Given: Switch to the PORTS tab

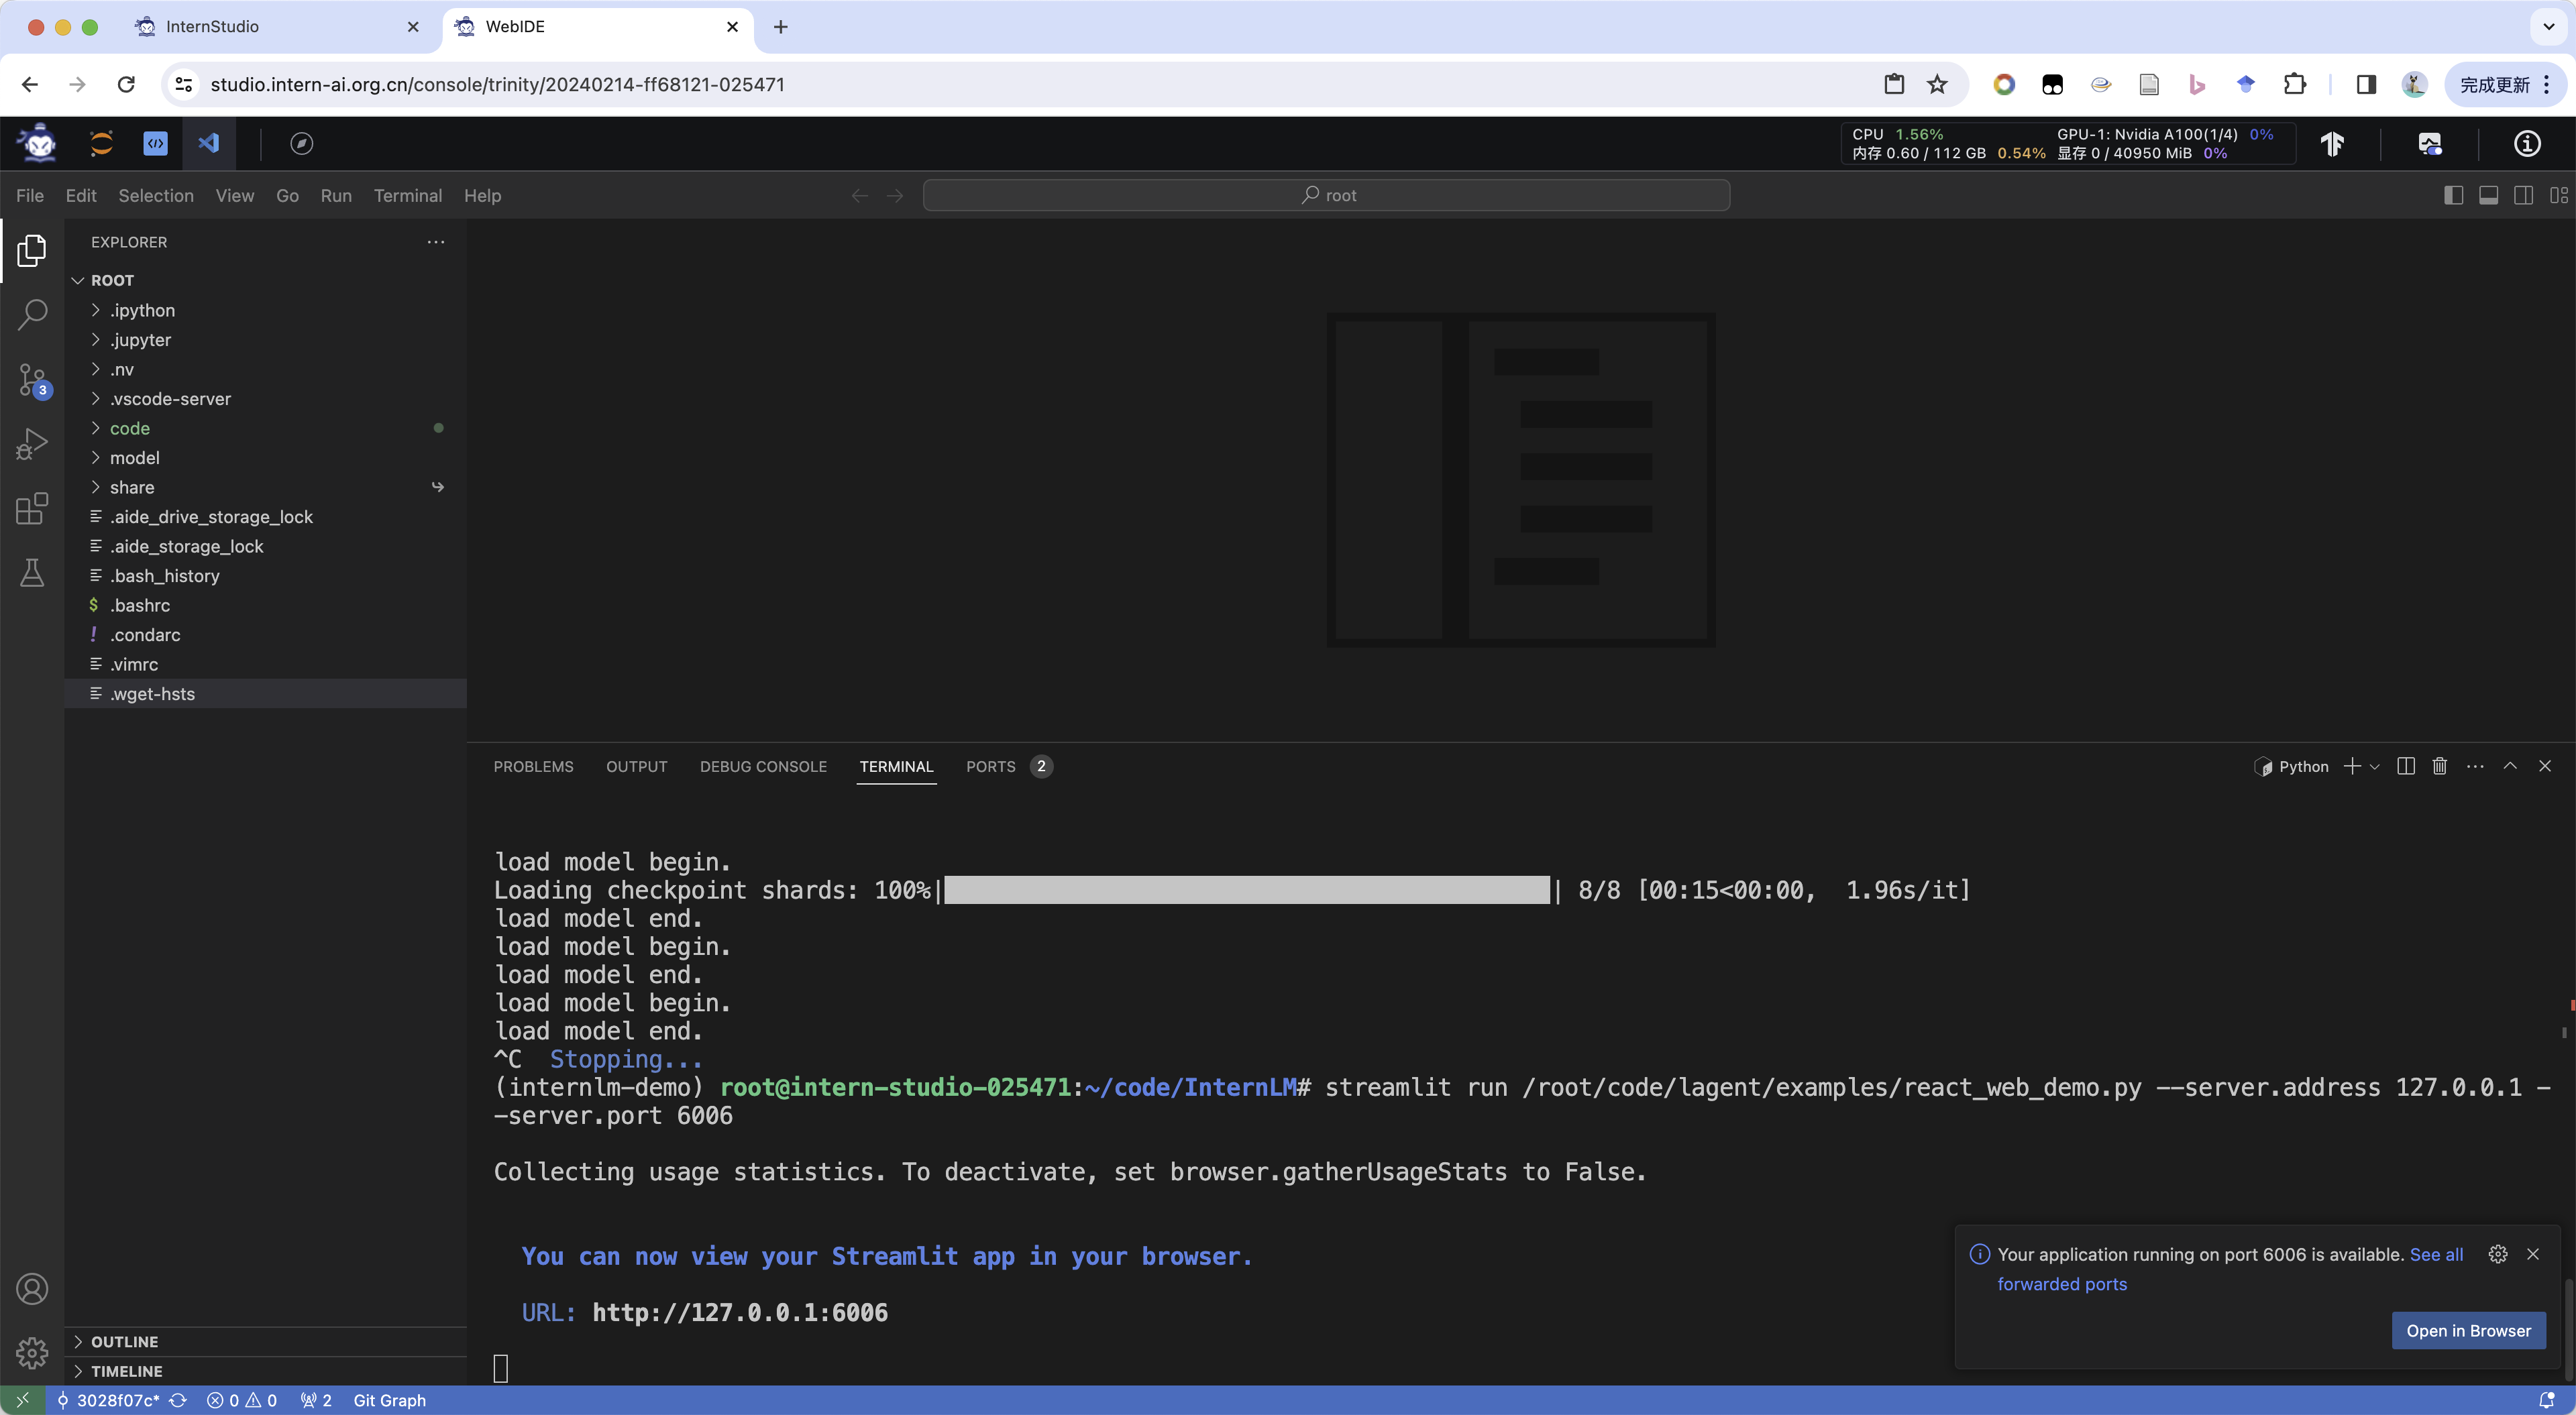Looking at the screenshot, I should (x=990, y=766).
